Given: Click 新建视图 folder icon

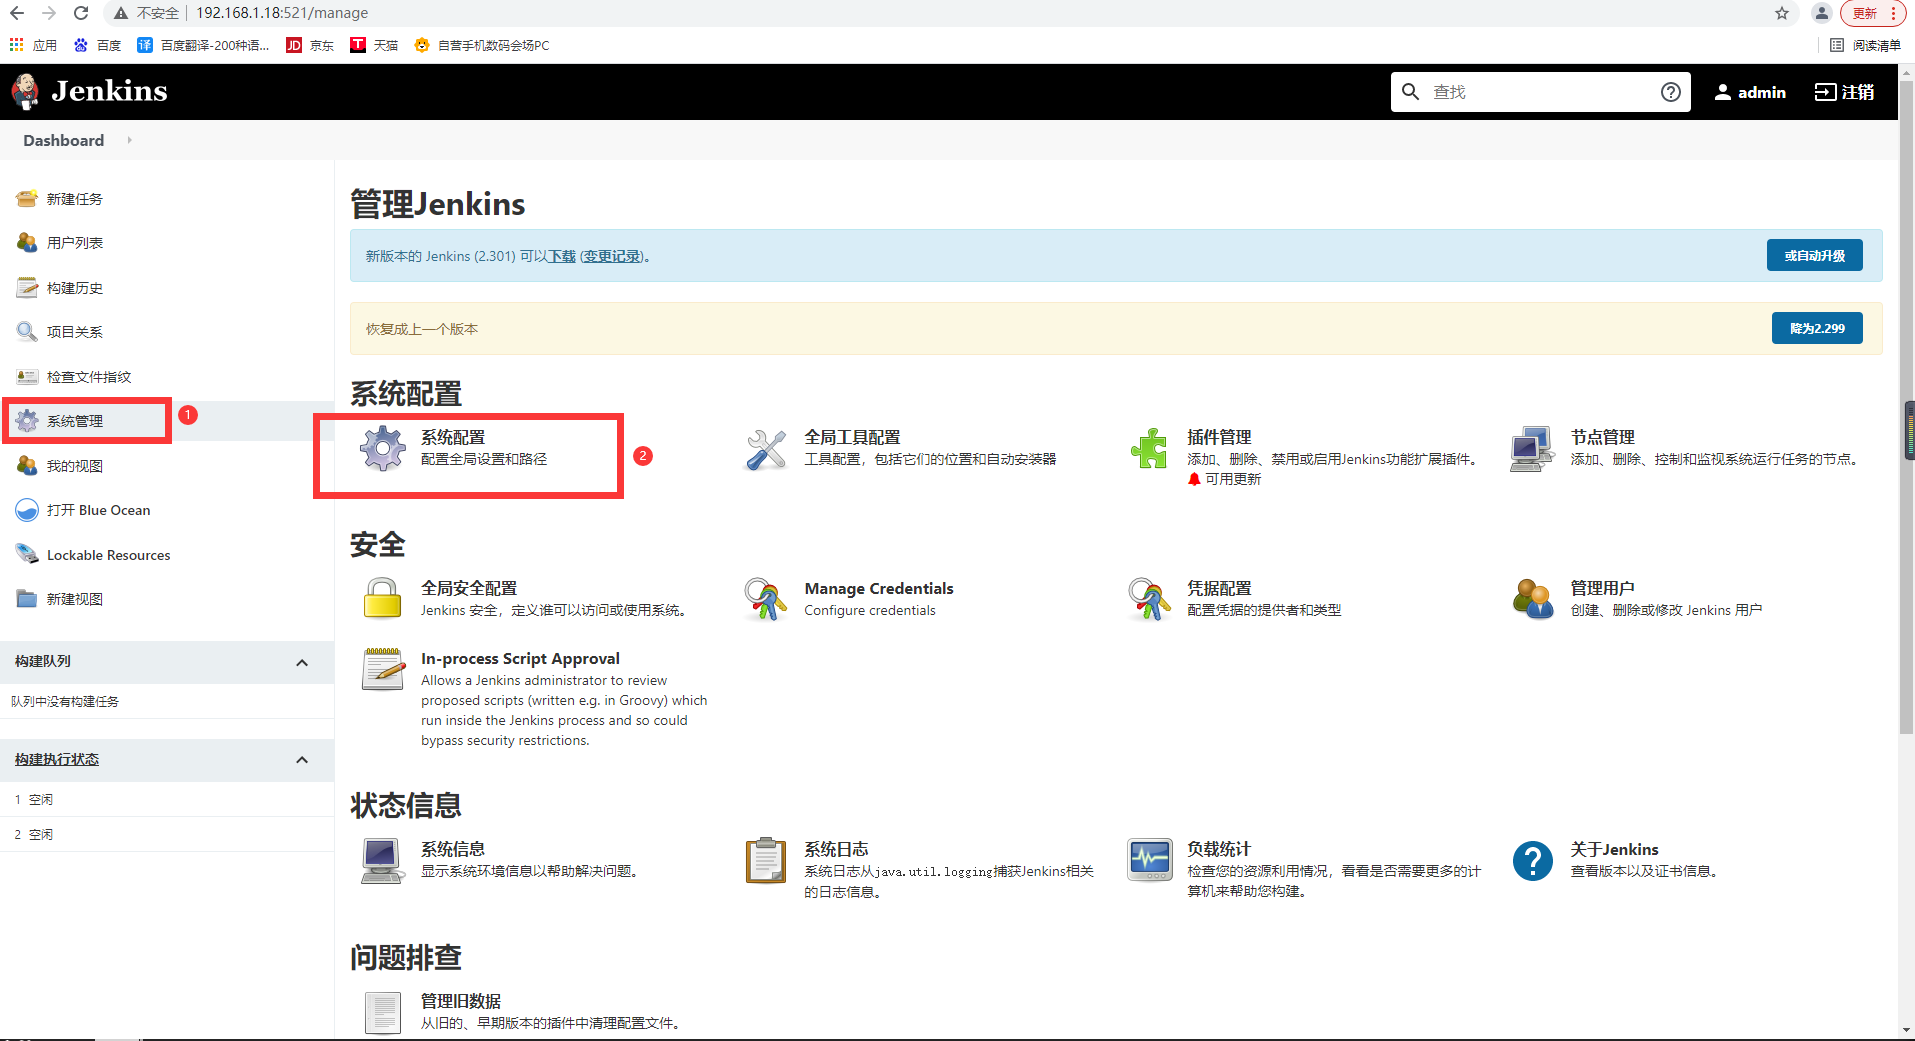Looking at the screenshot, I should [27, 598].
